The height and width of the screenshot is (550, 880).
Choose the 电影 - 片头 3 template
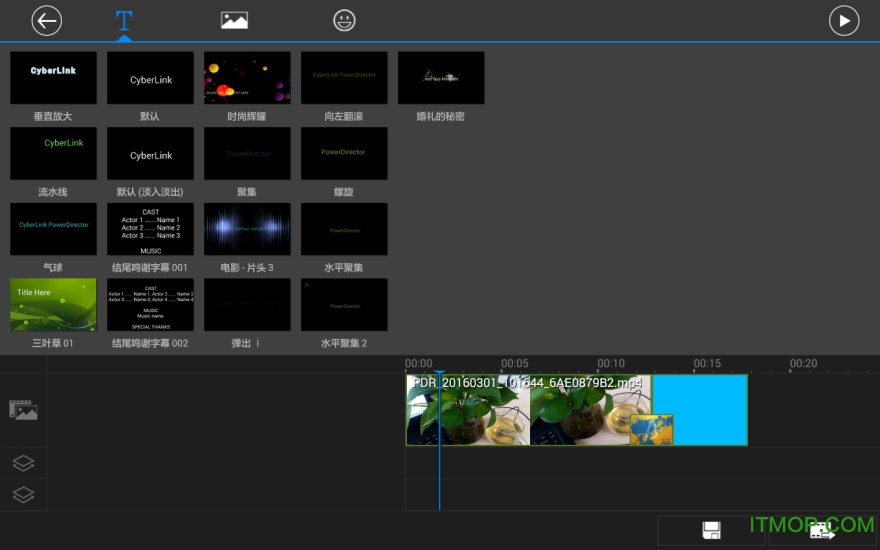[247, 229]
